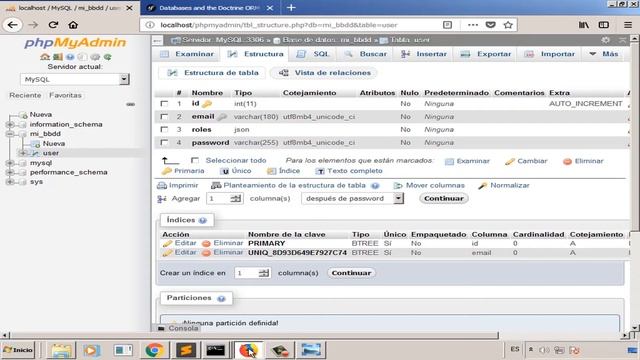
Task: Switch to the Exportar tab
Action: click(486, 54)
